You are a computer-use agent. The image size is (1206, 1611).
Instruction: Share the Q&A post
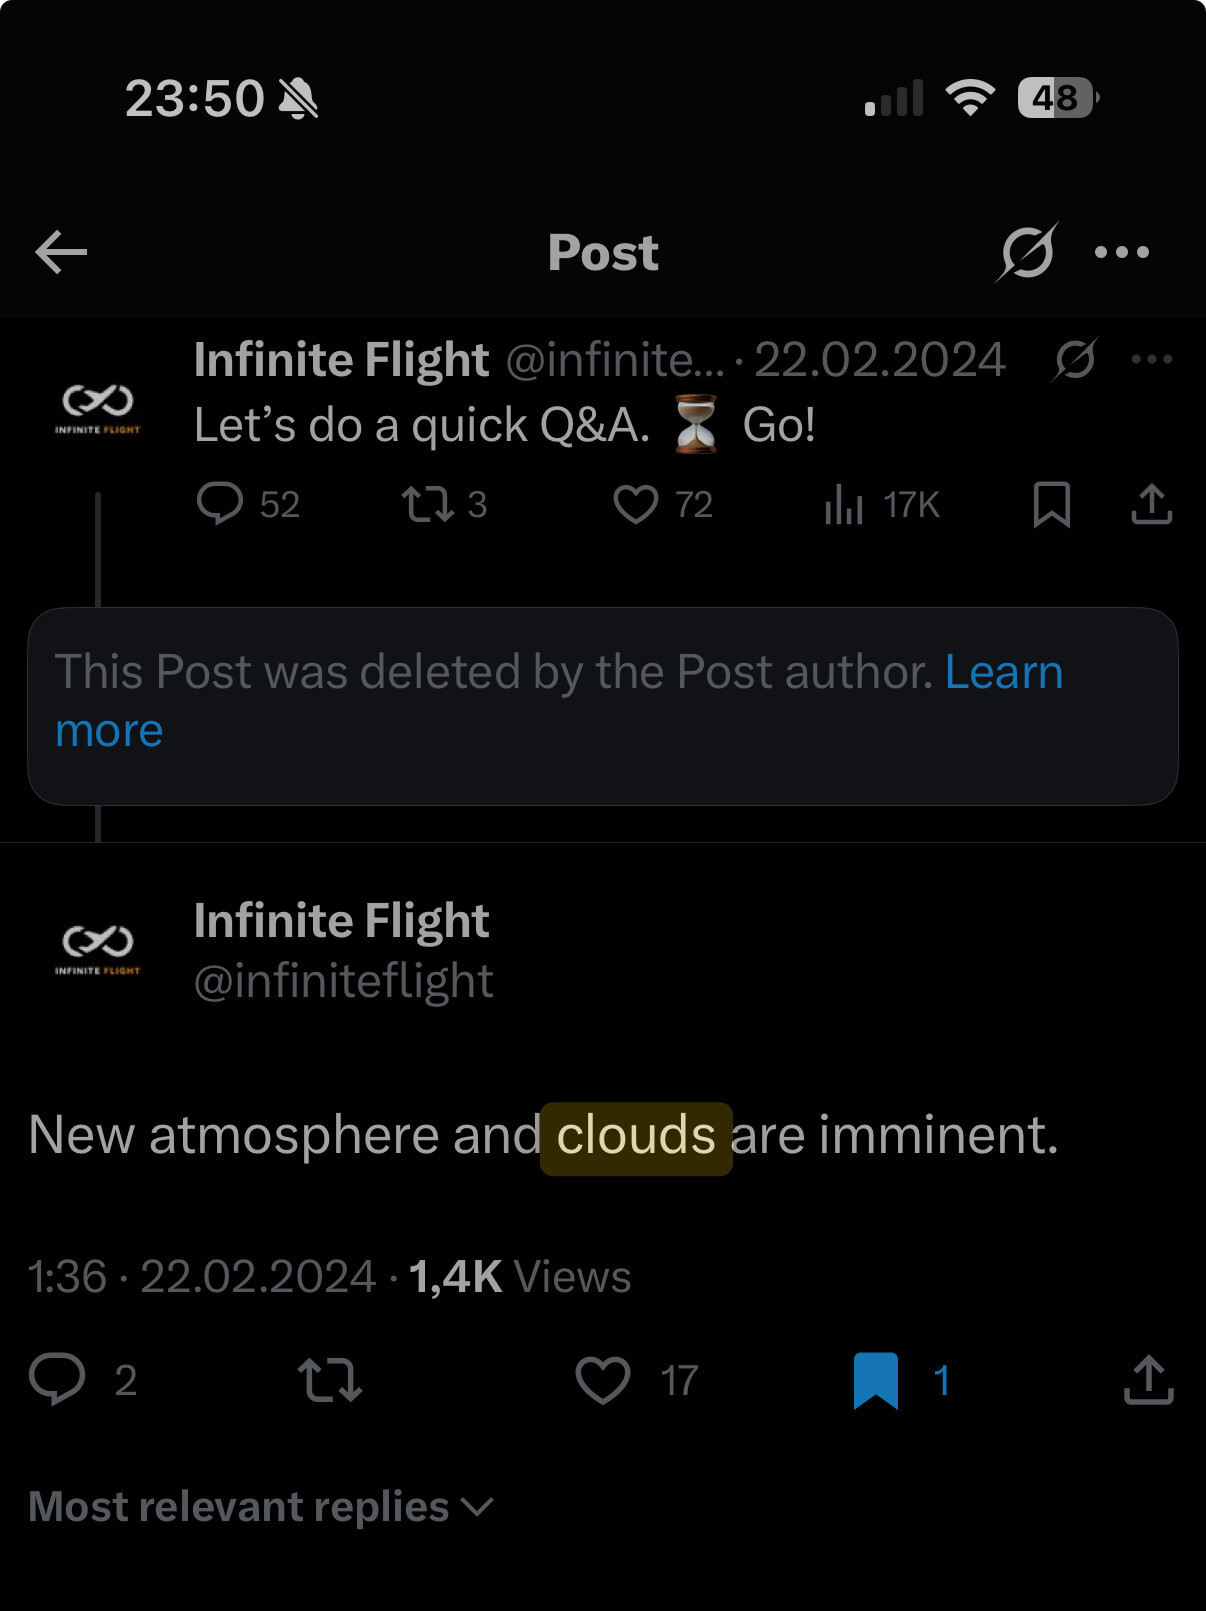[1151, 504]
